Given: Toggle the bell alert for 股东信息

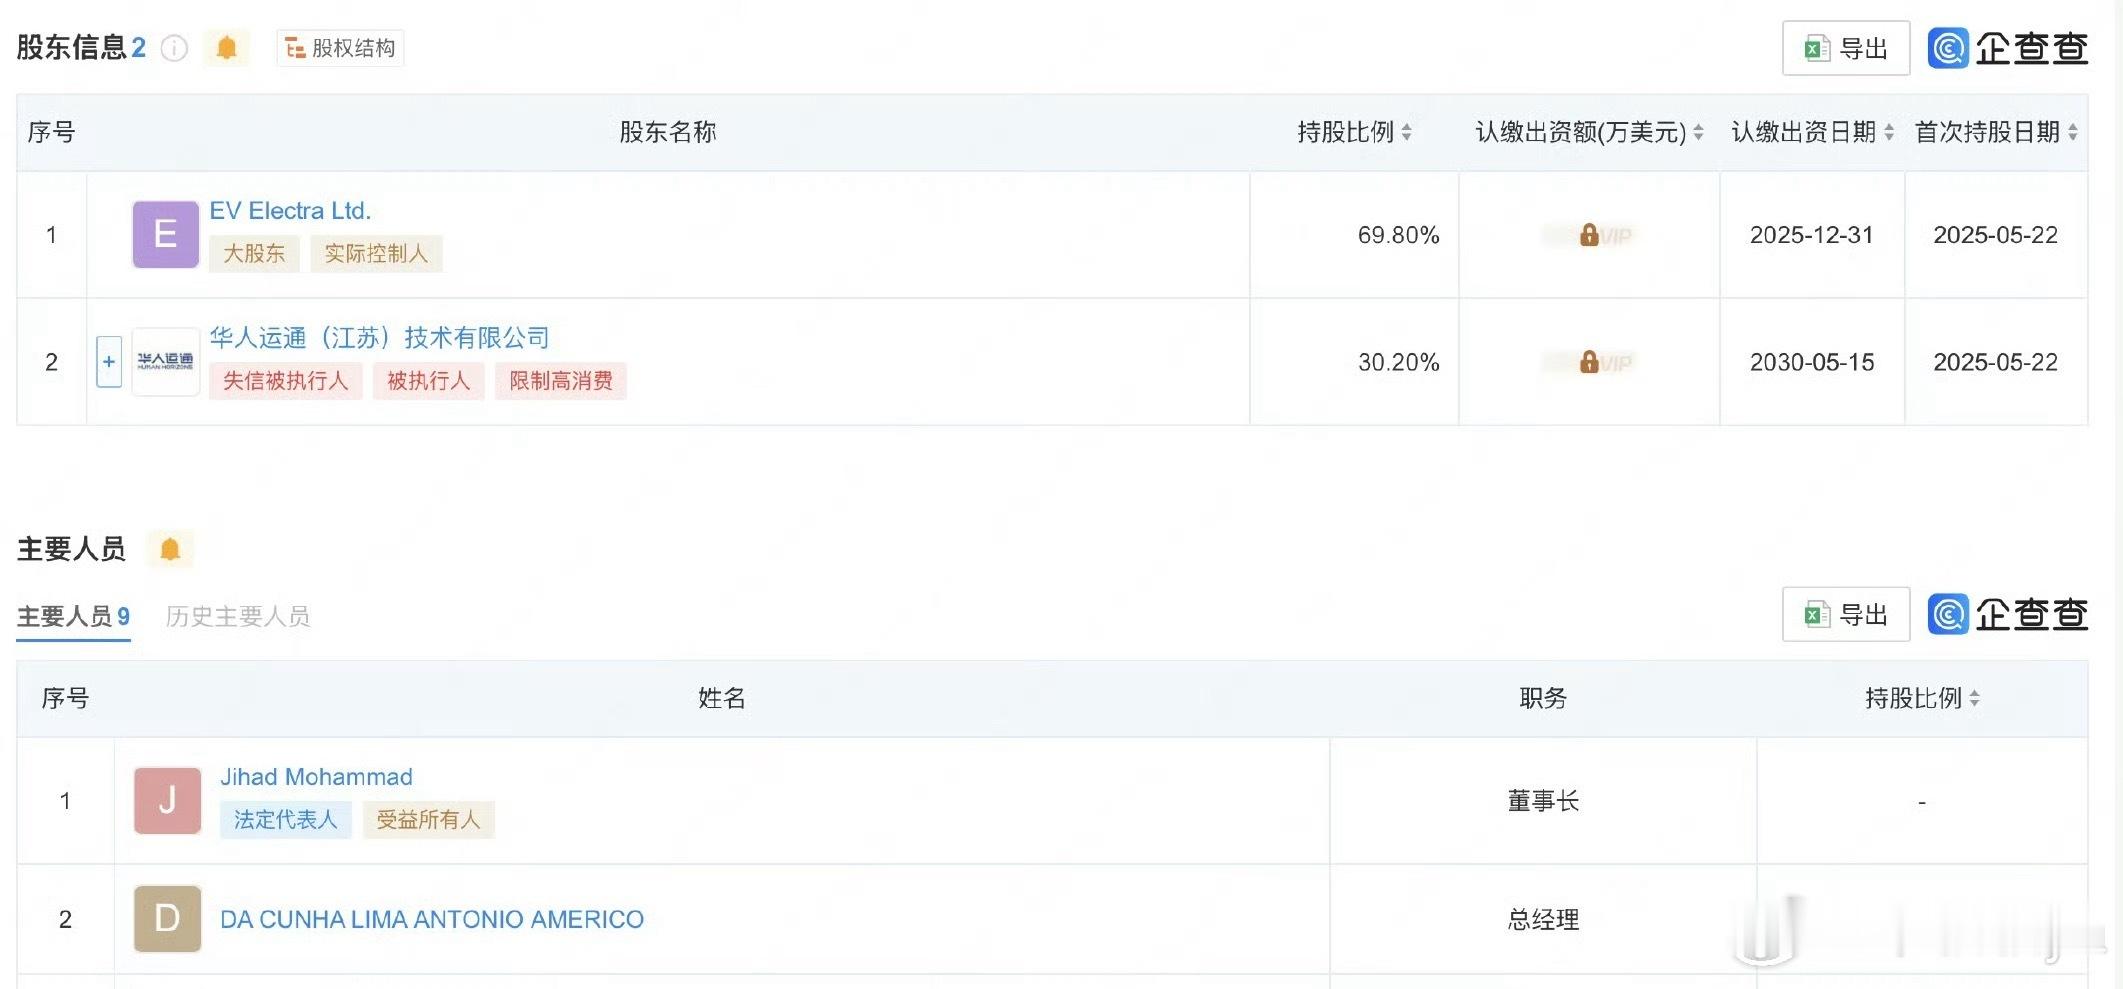Looking at the screenshot, I should coord(227,48).
